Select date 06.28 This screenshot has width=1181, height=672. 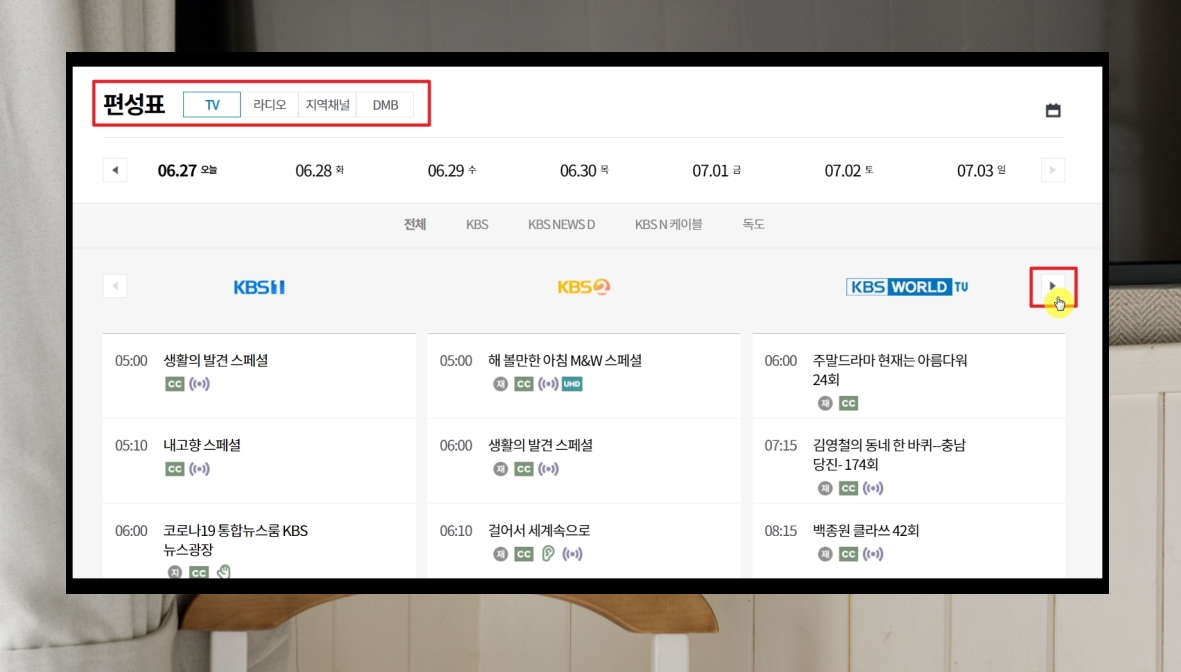click(319, 171)
